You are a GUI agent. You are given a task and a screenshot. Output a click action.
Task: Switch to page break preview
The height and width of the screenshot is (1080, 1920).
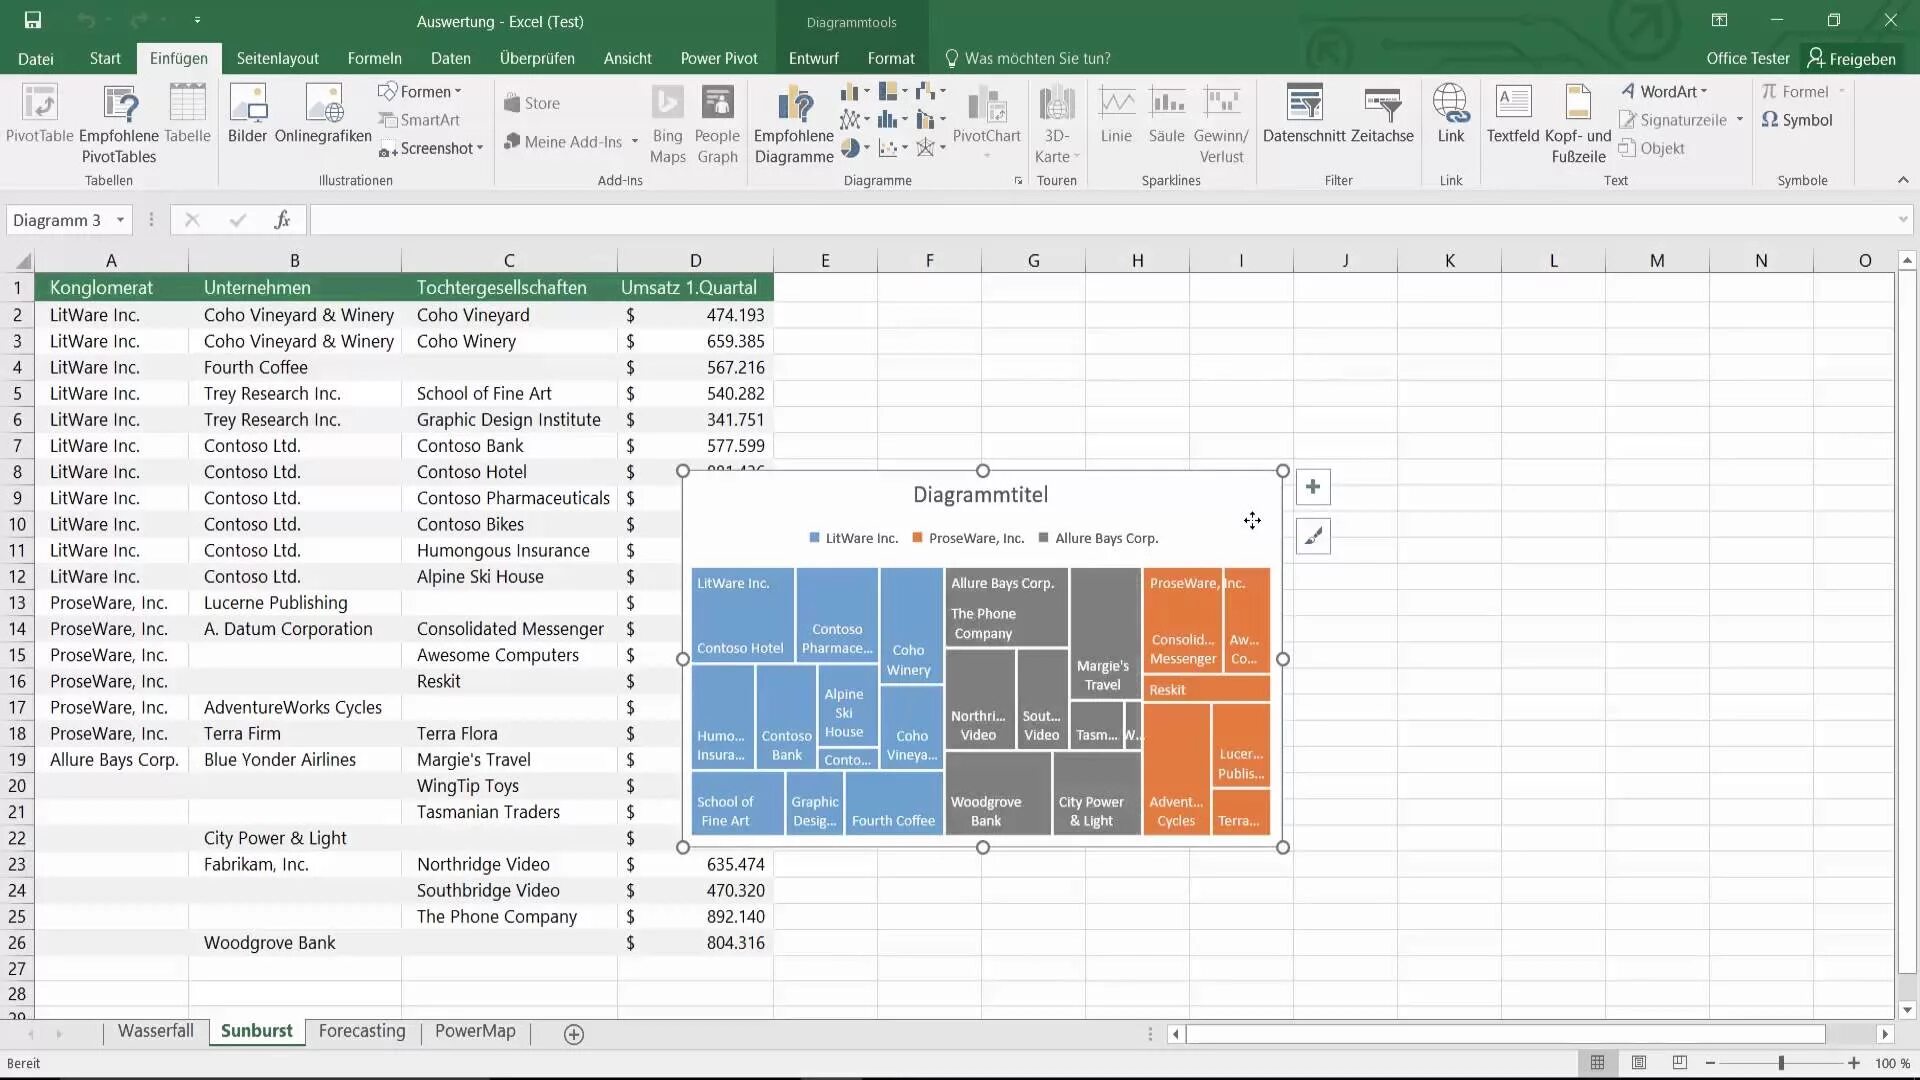pos(1680,1063)
